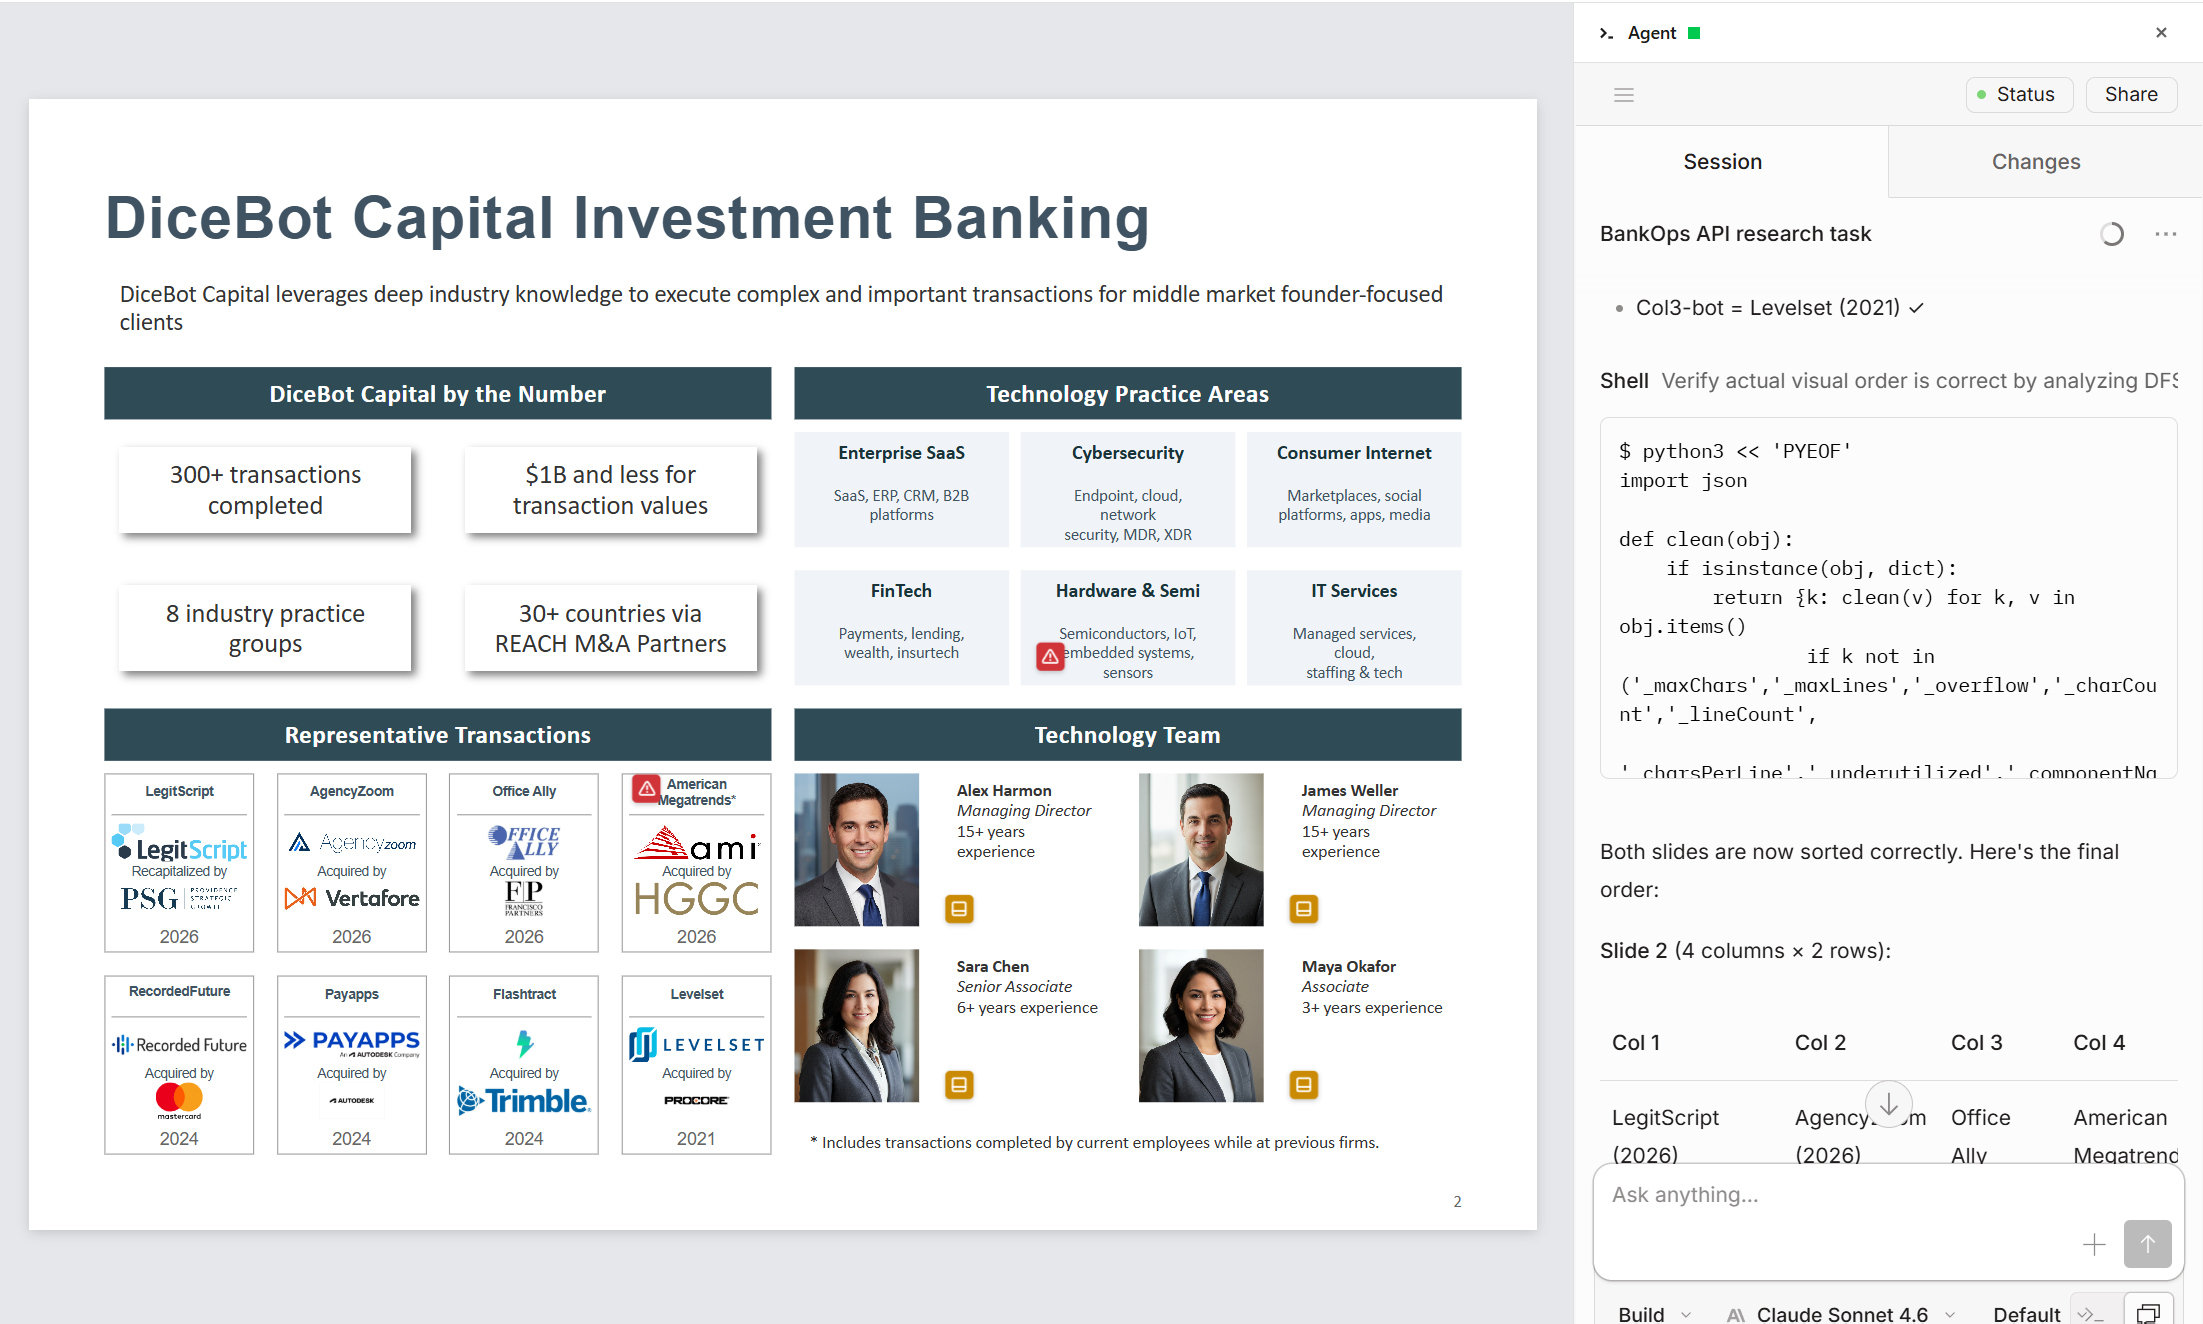Click the Technology Team header

(1128, 735)
